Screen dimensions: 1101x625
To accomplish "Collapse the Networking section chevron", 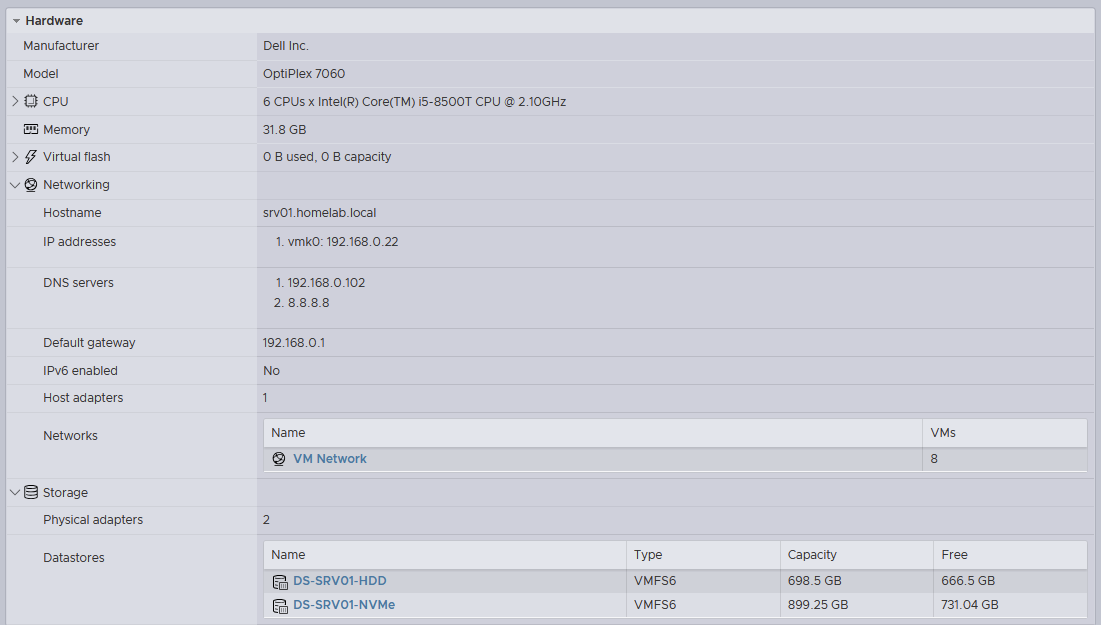I will (14, 185).
